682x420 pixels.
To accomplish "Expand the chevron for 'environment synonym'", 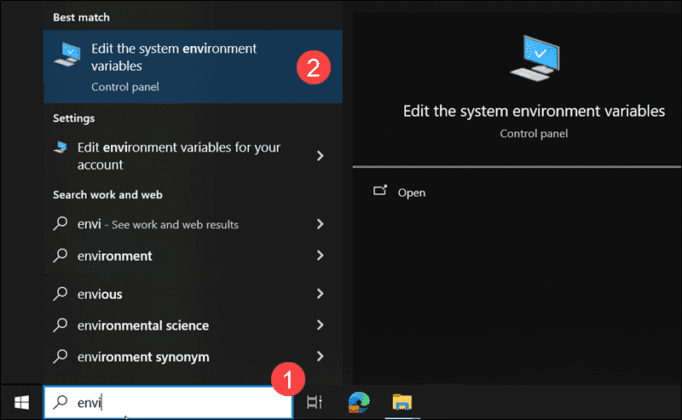I will [320, 356].
